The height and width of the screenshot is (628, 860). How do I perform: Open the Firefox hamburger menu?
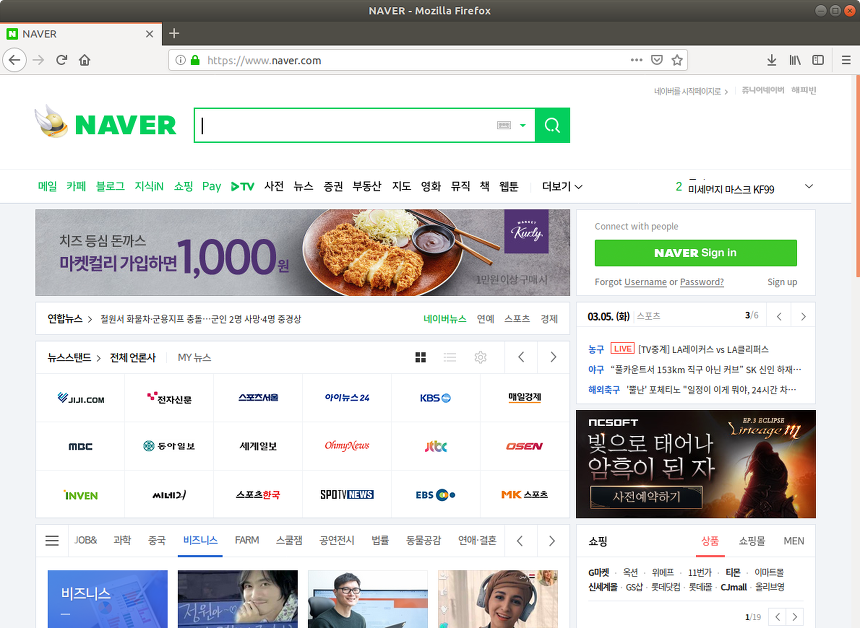846,60
